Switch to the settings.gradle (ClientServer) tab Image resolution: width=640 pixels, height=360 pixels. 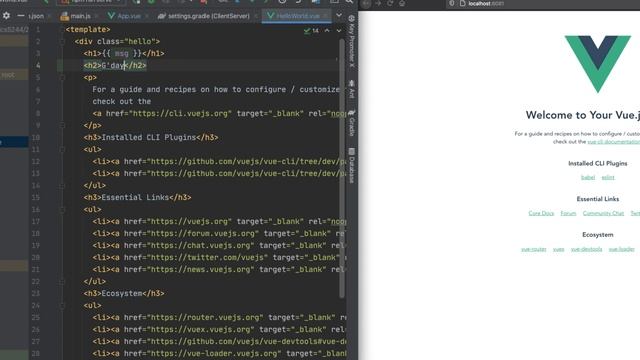(x=208, y=16)
